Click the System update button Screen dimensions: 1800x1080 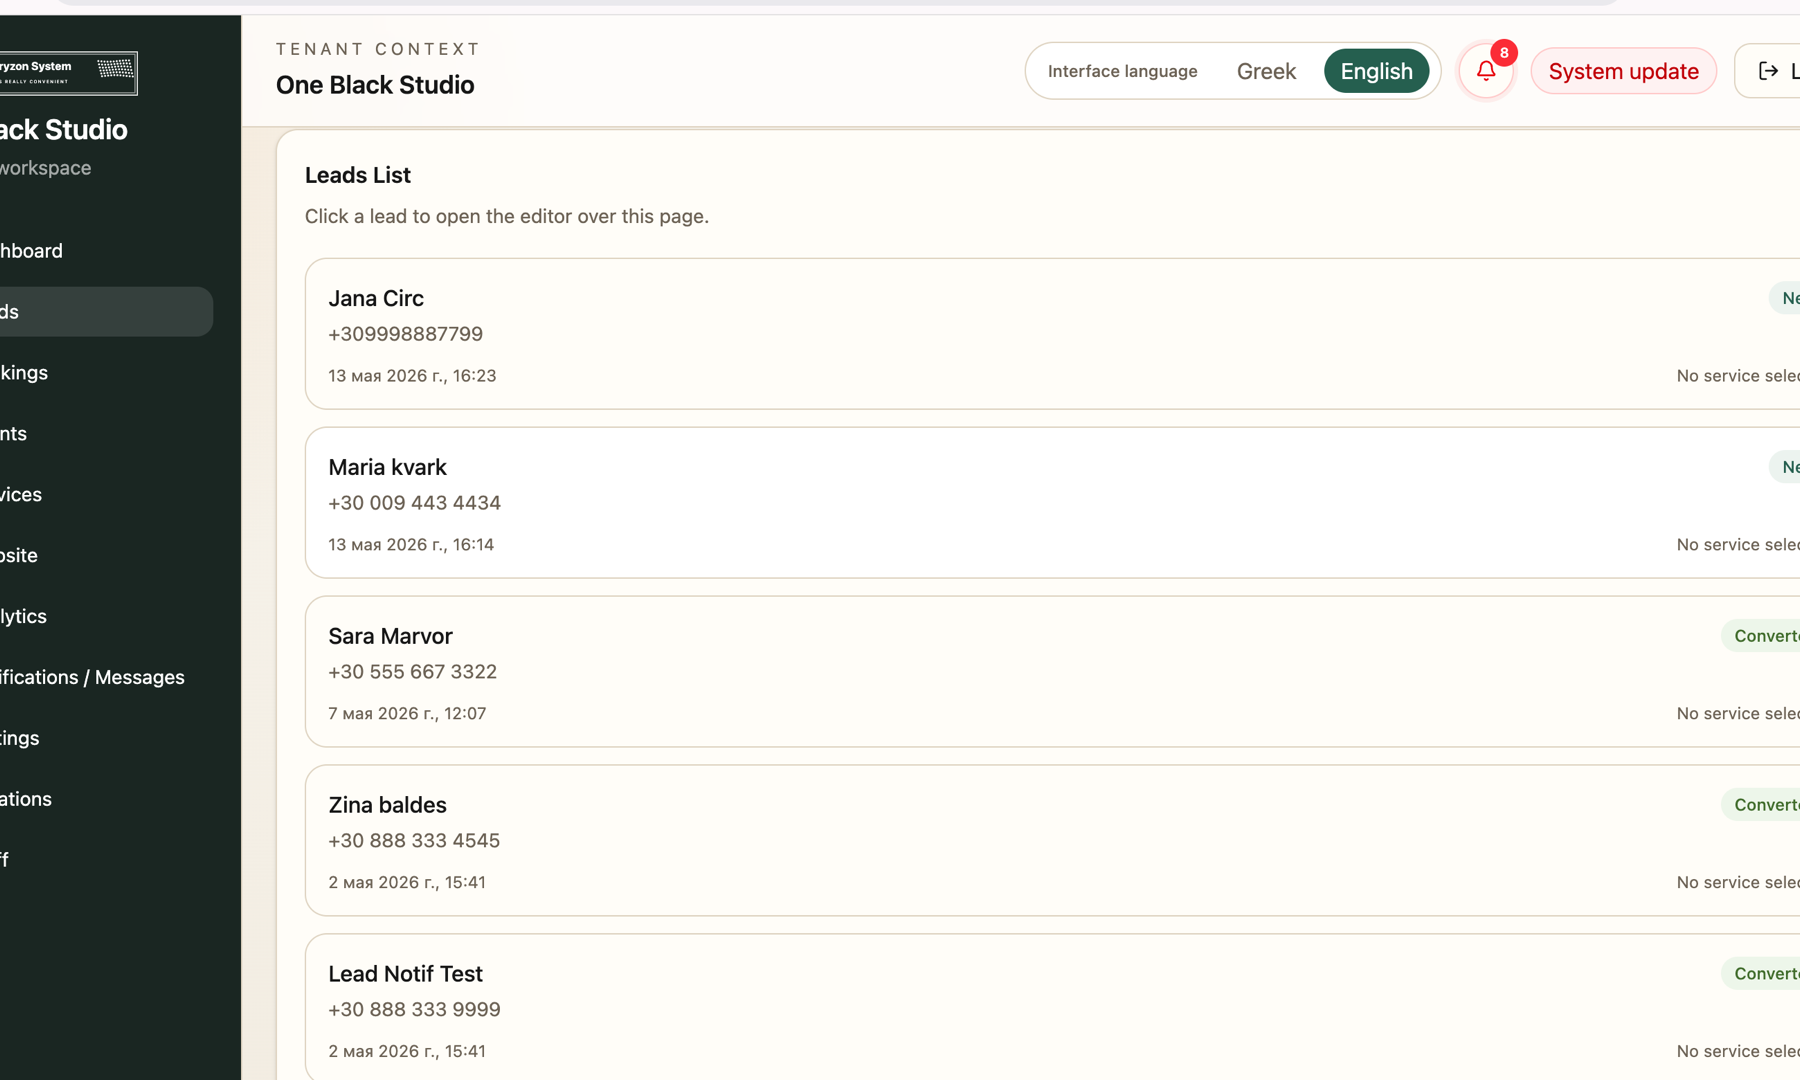click(1623, 71)
